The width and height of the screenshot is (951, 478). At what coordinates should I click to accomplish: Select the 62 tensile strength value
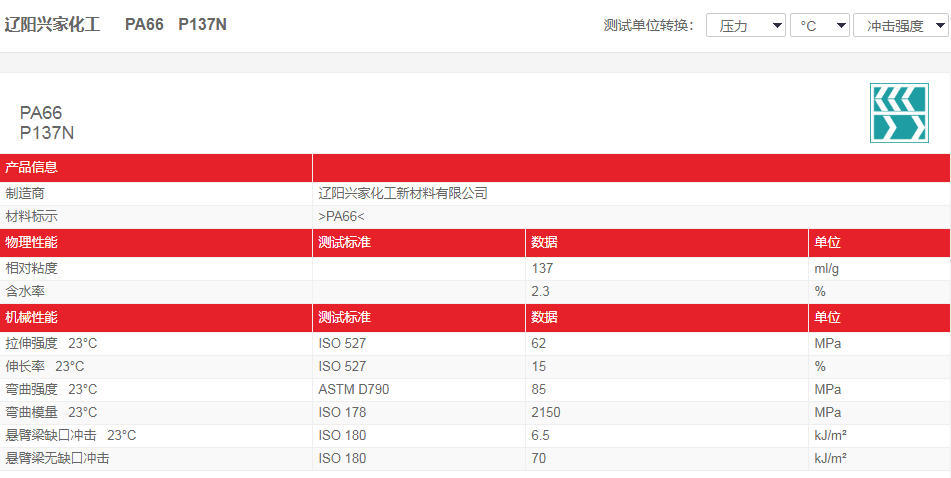[x=539, y=343]
